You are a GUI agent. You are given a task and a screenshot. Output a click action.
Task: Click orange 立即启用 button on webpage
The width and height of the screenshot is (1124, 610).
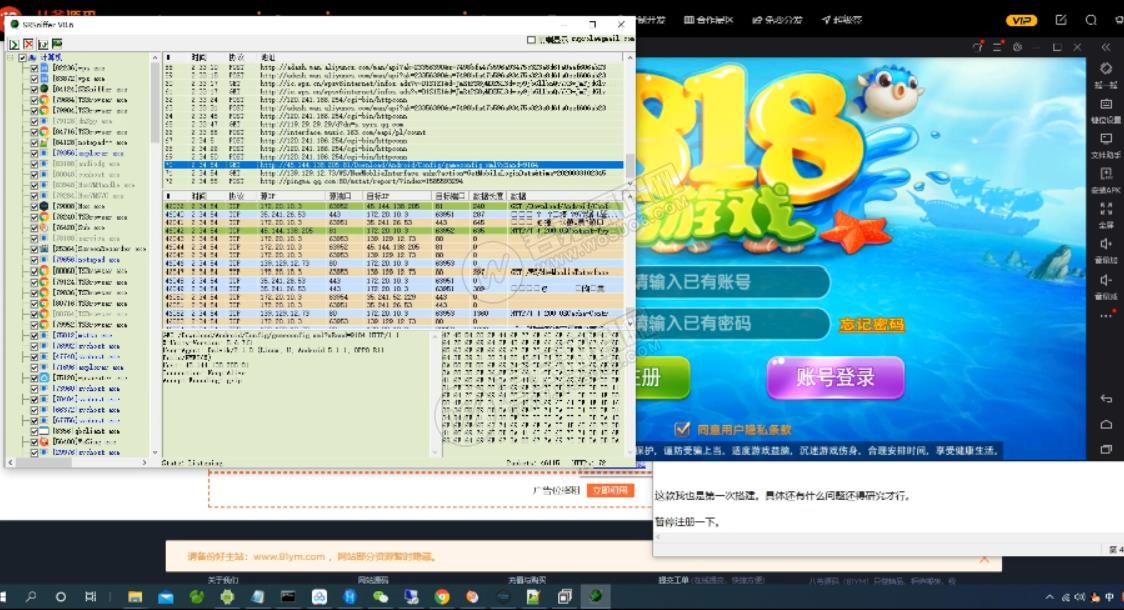point(610,490)
